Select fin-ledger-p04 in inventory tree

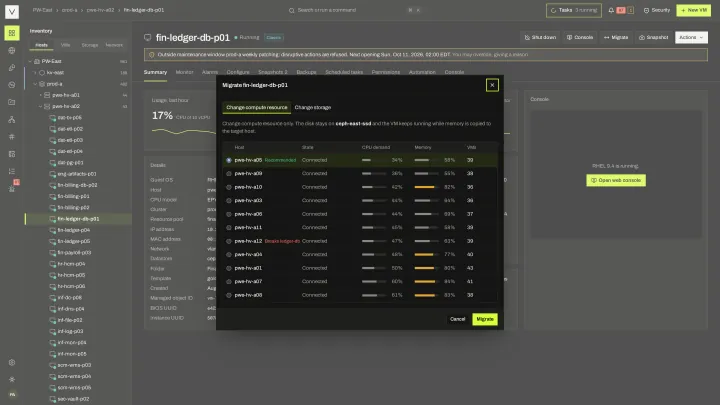(73, 230)
